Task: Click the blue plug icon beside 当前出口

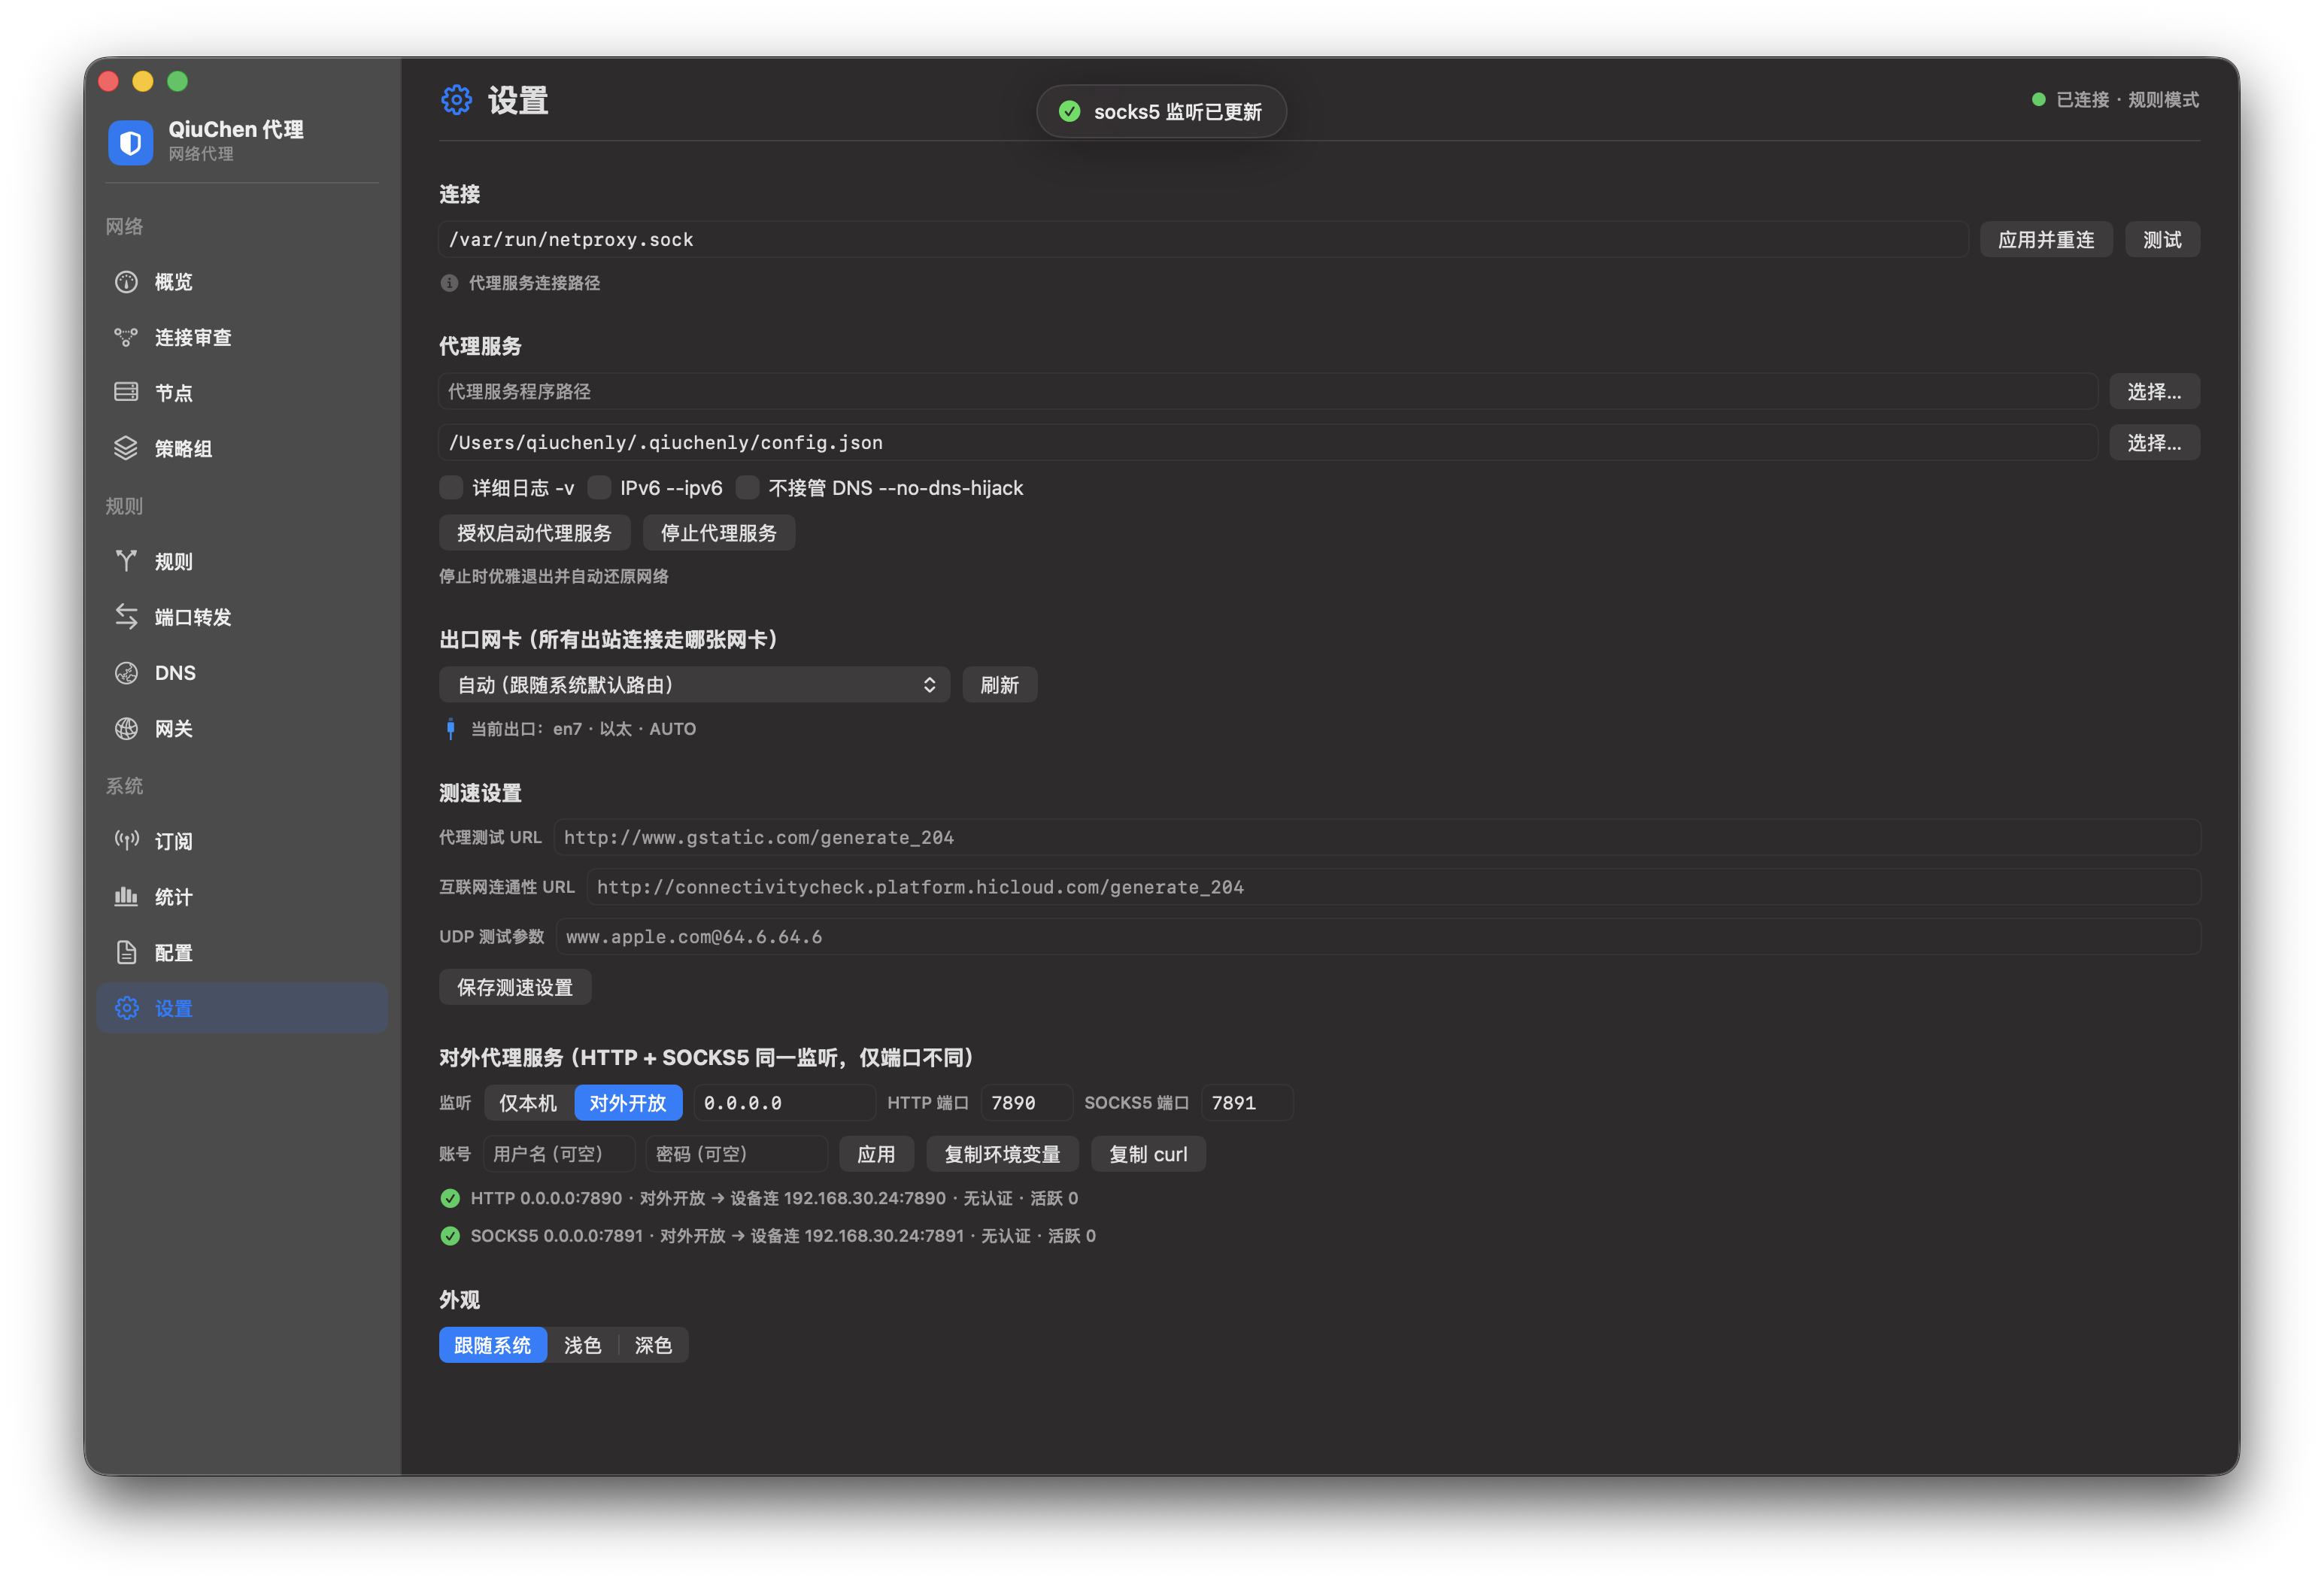Action: [x=450, y=729]
